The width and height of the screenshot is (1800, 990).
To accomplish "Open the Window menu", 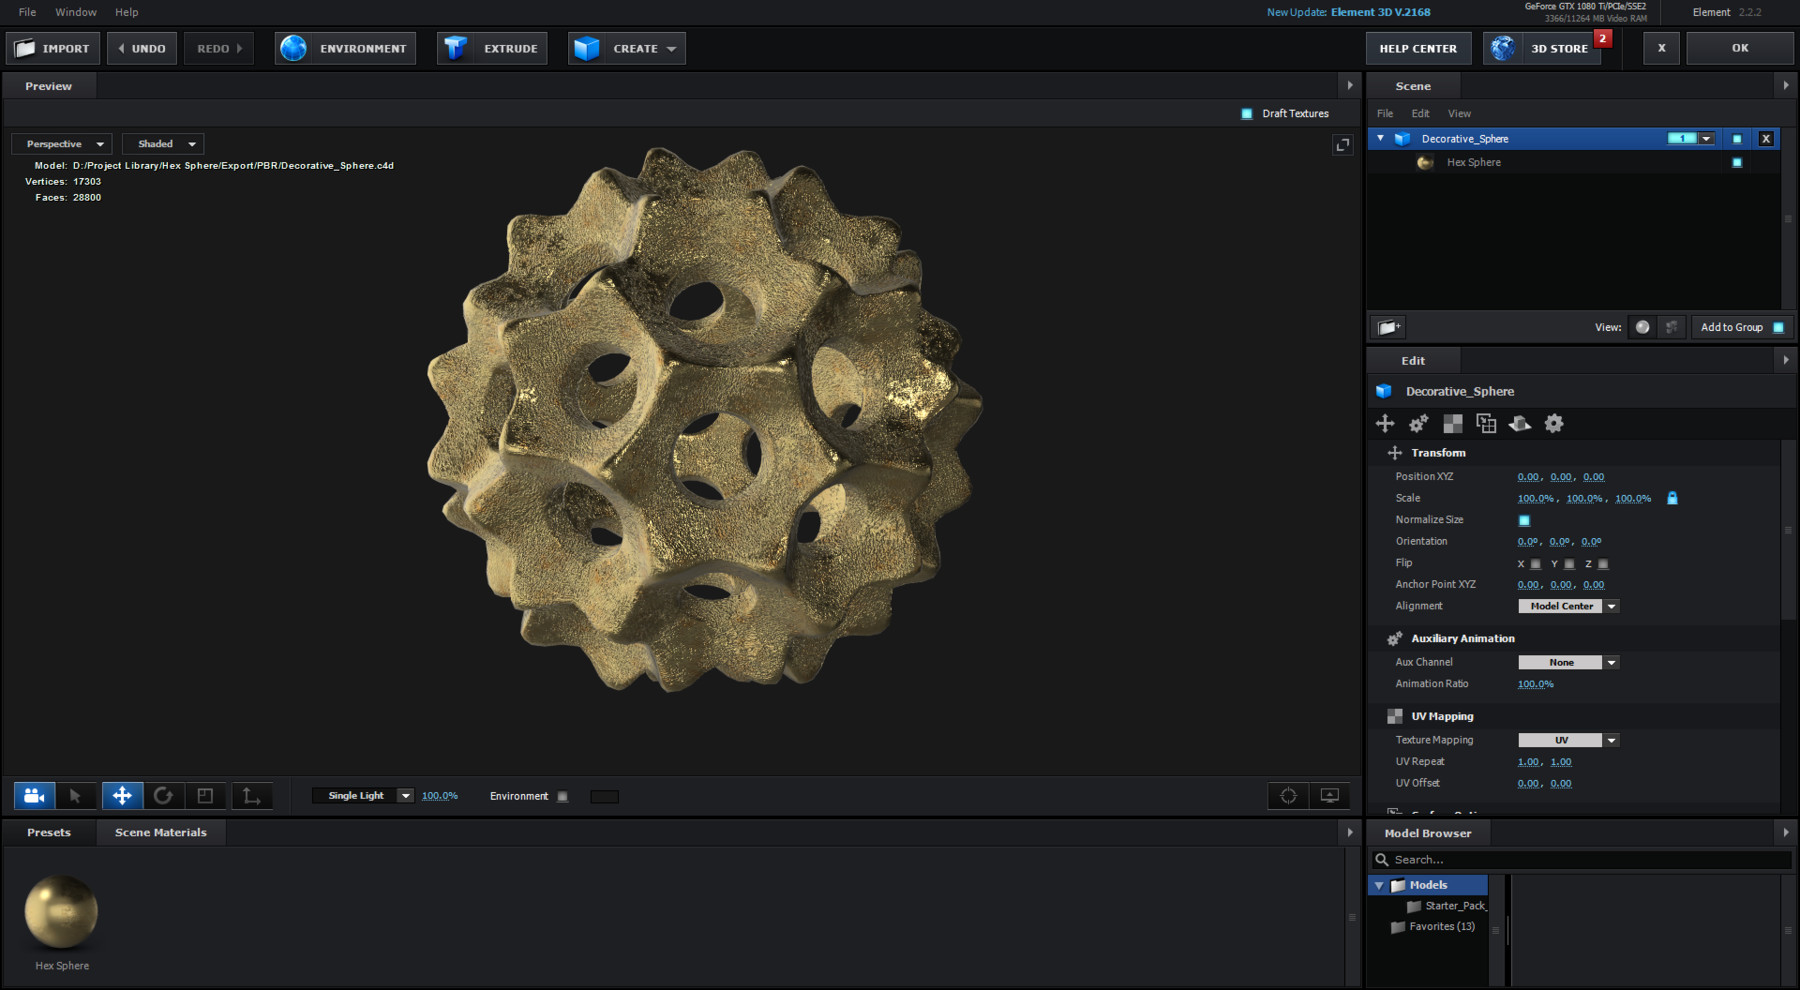I will click(75, 12).
